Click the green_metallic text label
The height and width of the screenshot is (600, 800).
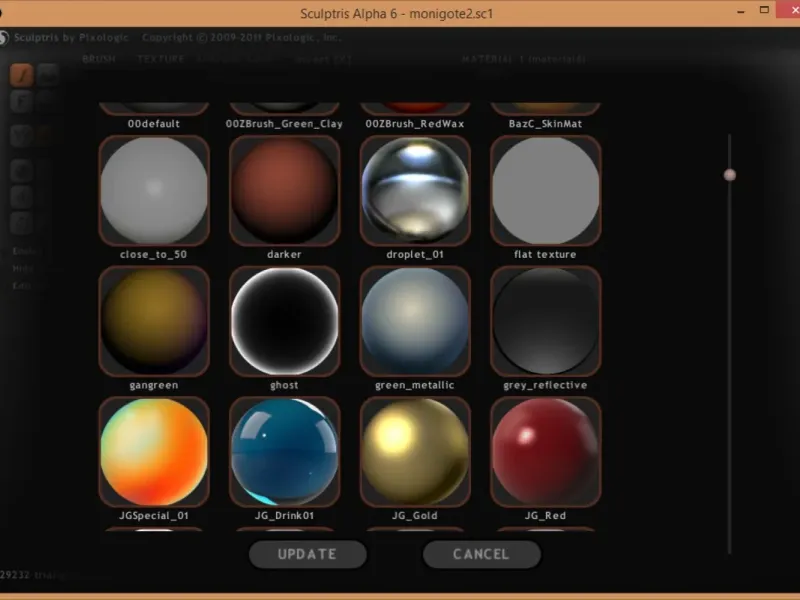click(x=415, y=385)
